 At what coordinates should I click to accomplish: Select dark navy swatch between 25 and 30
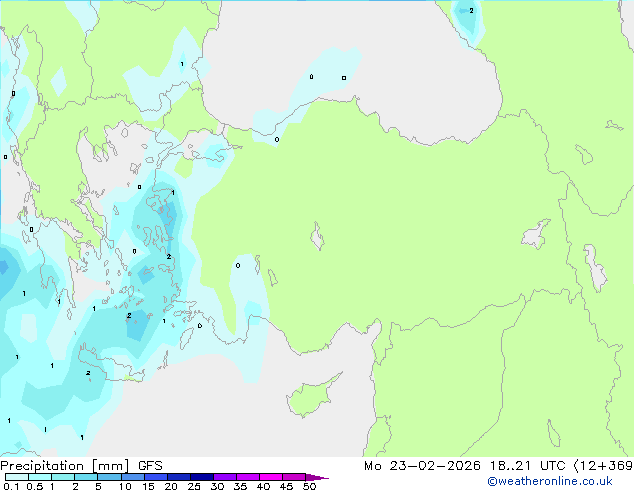(202, 477)
